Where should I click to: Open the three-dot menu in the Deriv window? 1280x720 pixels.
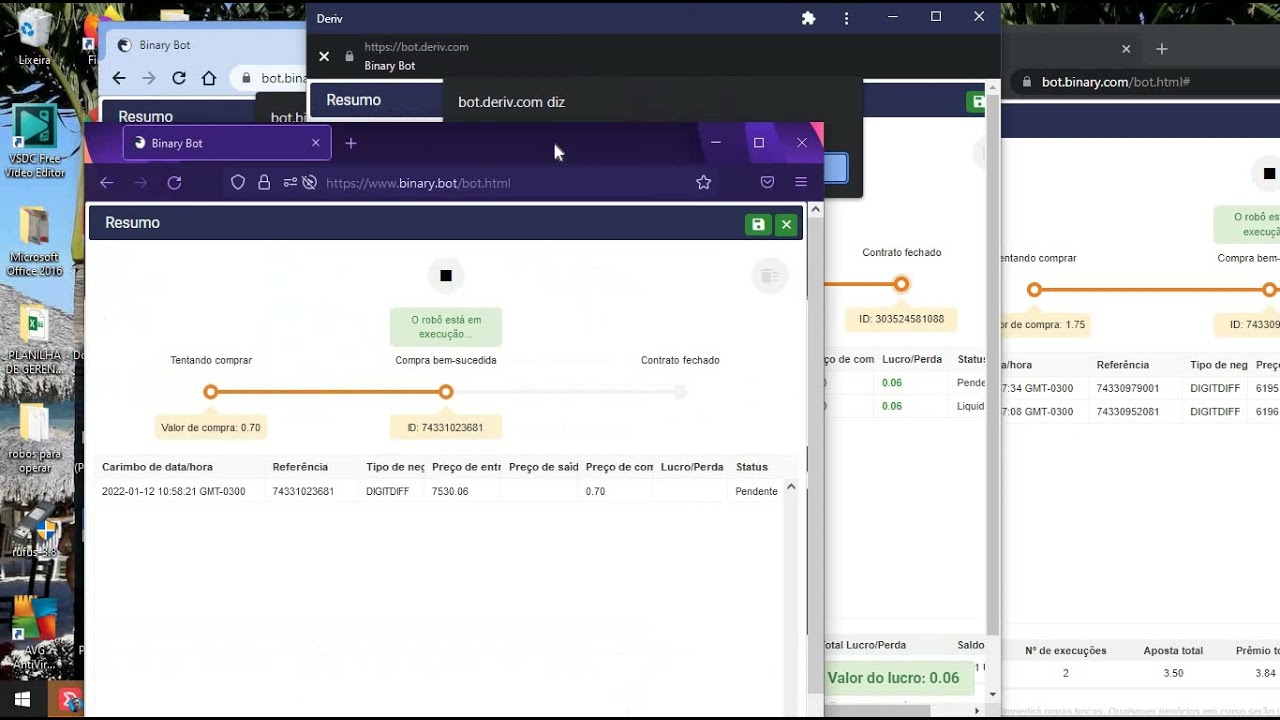846,18
